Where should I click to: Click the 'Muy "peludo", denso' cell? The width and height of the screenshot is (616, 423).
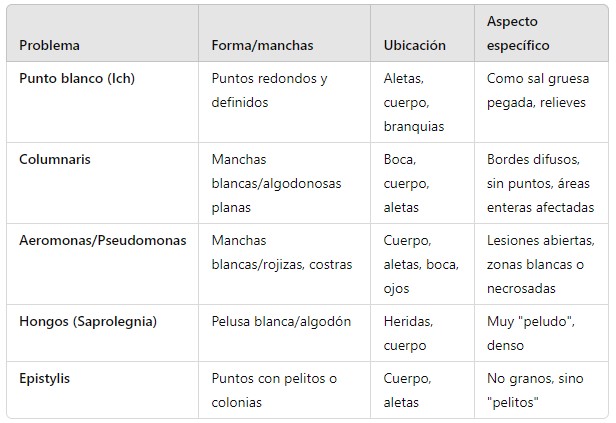531,333
